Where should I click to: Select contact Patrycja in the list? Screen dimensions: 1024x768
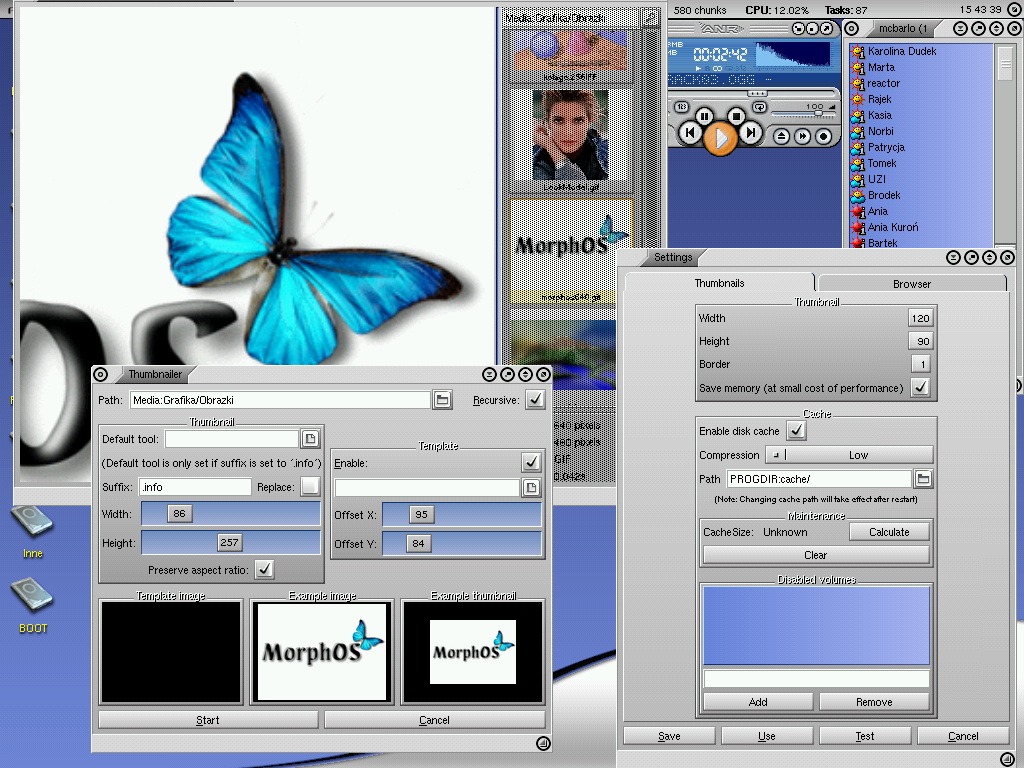point(886,147)
